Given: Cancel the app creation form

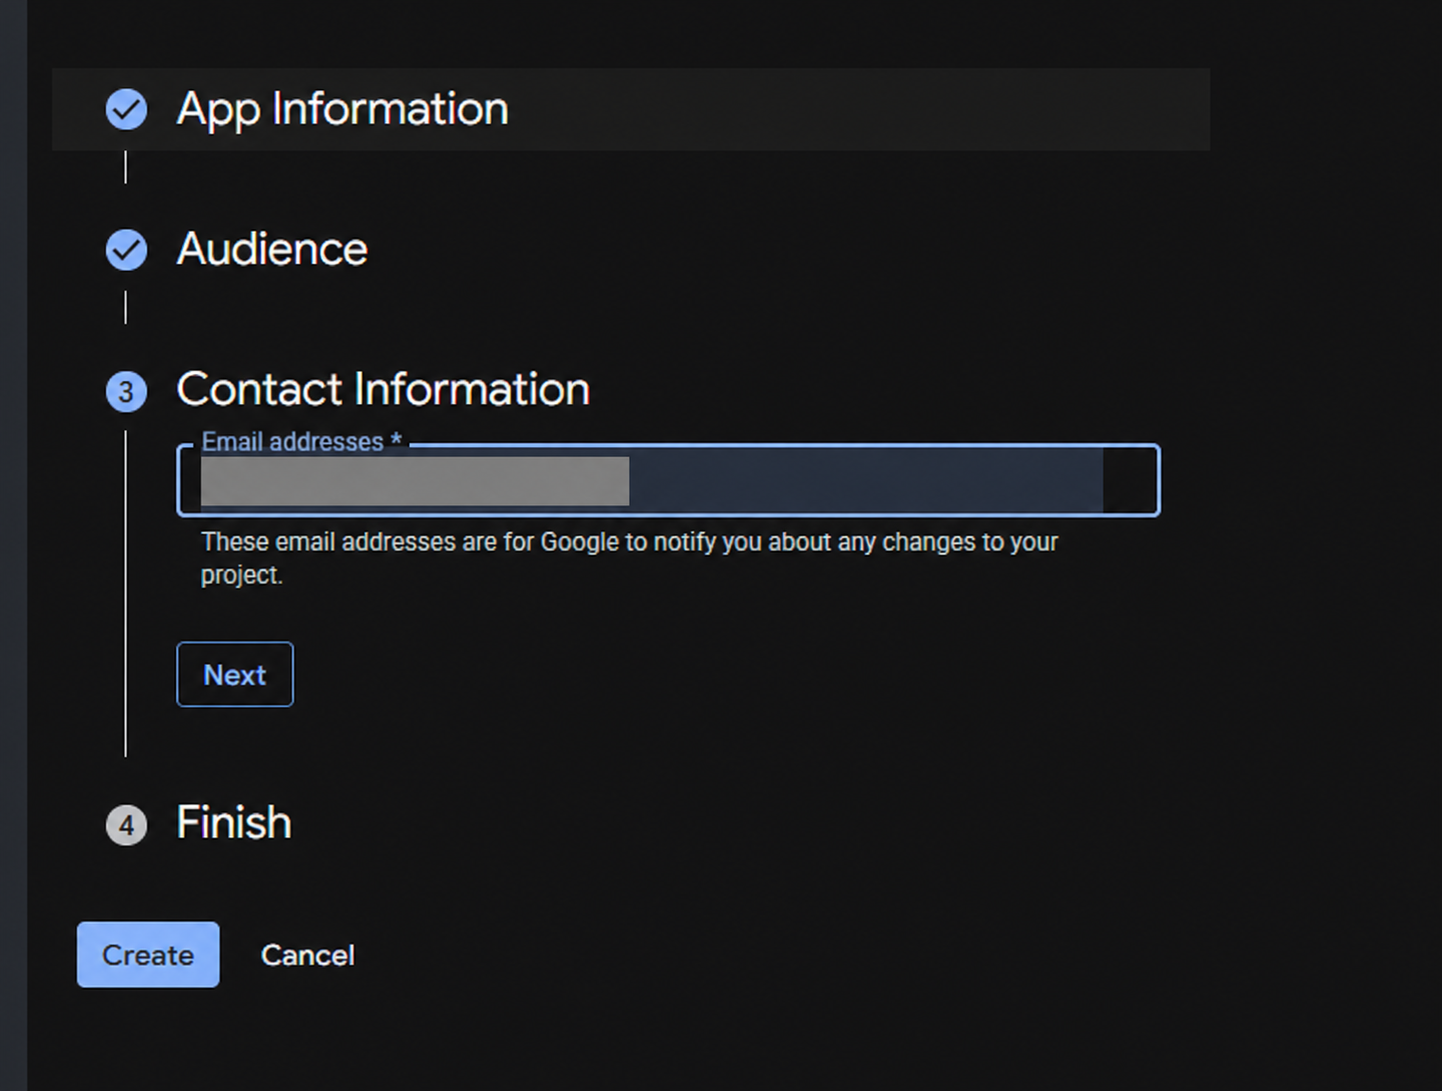Looking at the screenshot, I should (307, 955).
